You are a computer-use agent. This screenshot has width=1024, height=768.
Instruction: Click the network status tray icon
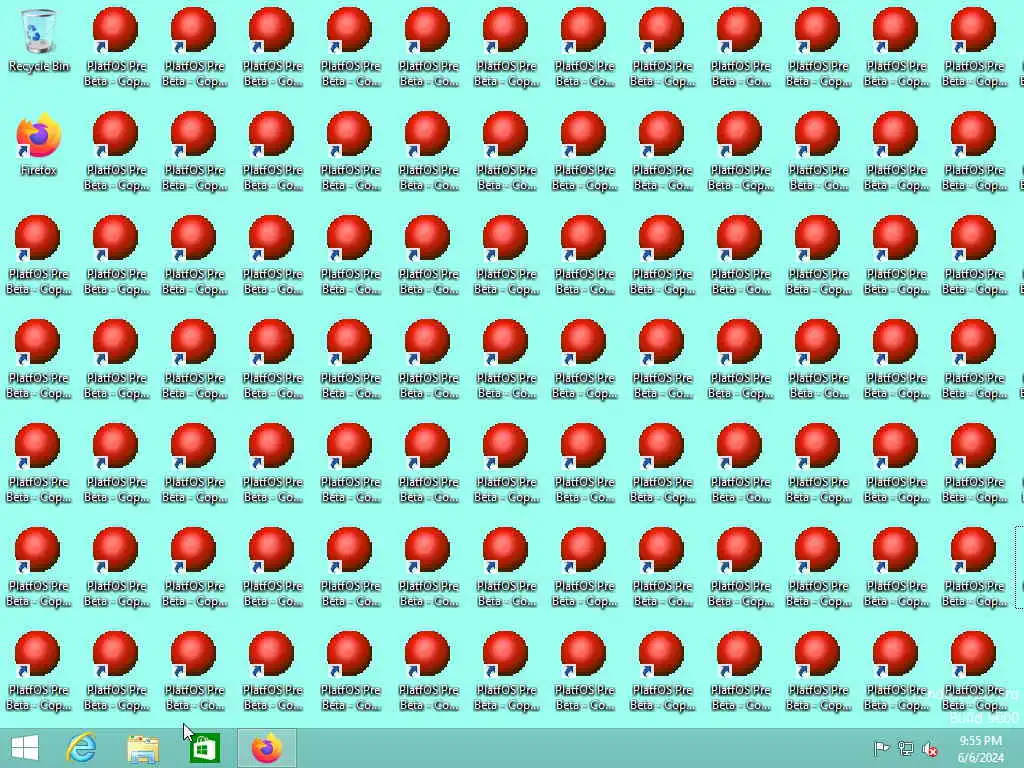pos(906,749)
